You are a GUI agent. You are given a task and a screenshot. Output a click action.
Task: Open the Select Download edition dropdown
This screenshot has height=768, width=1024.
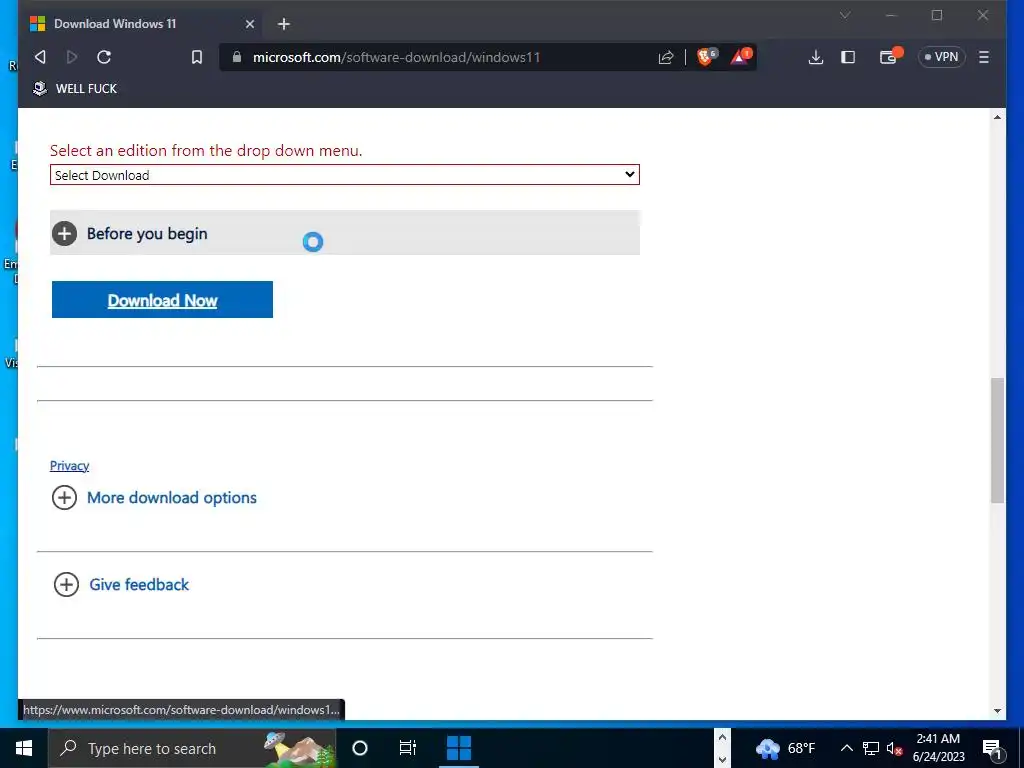click(345, 175)
